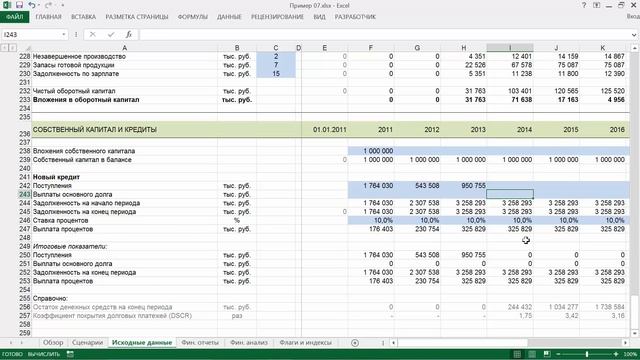Select the Новый кредит cell
This screenshot has height=360, width=640.
click(124, 177)
